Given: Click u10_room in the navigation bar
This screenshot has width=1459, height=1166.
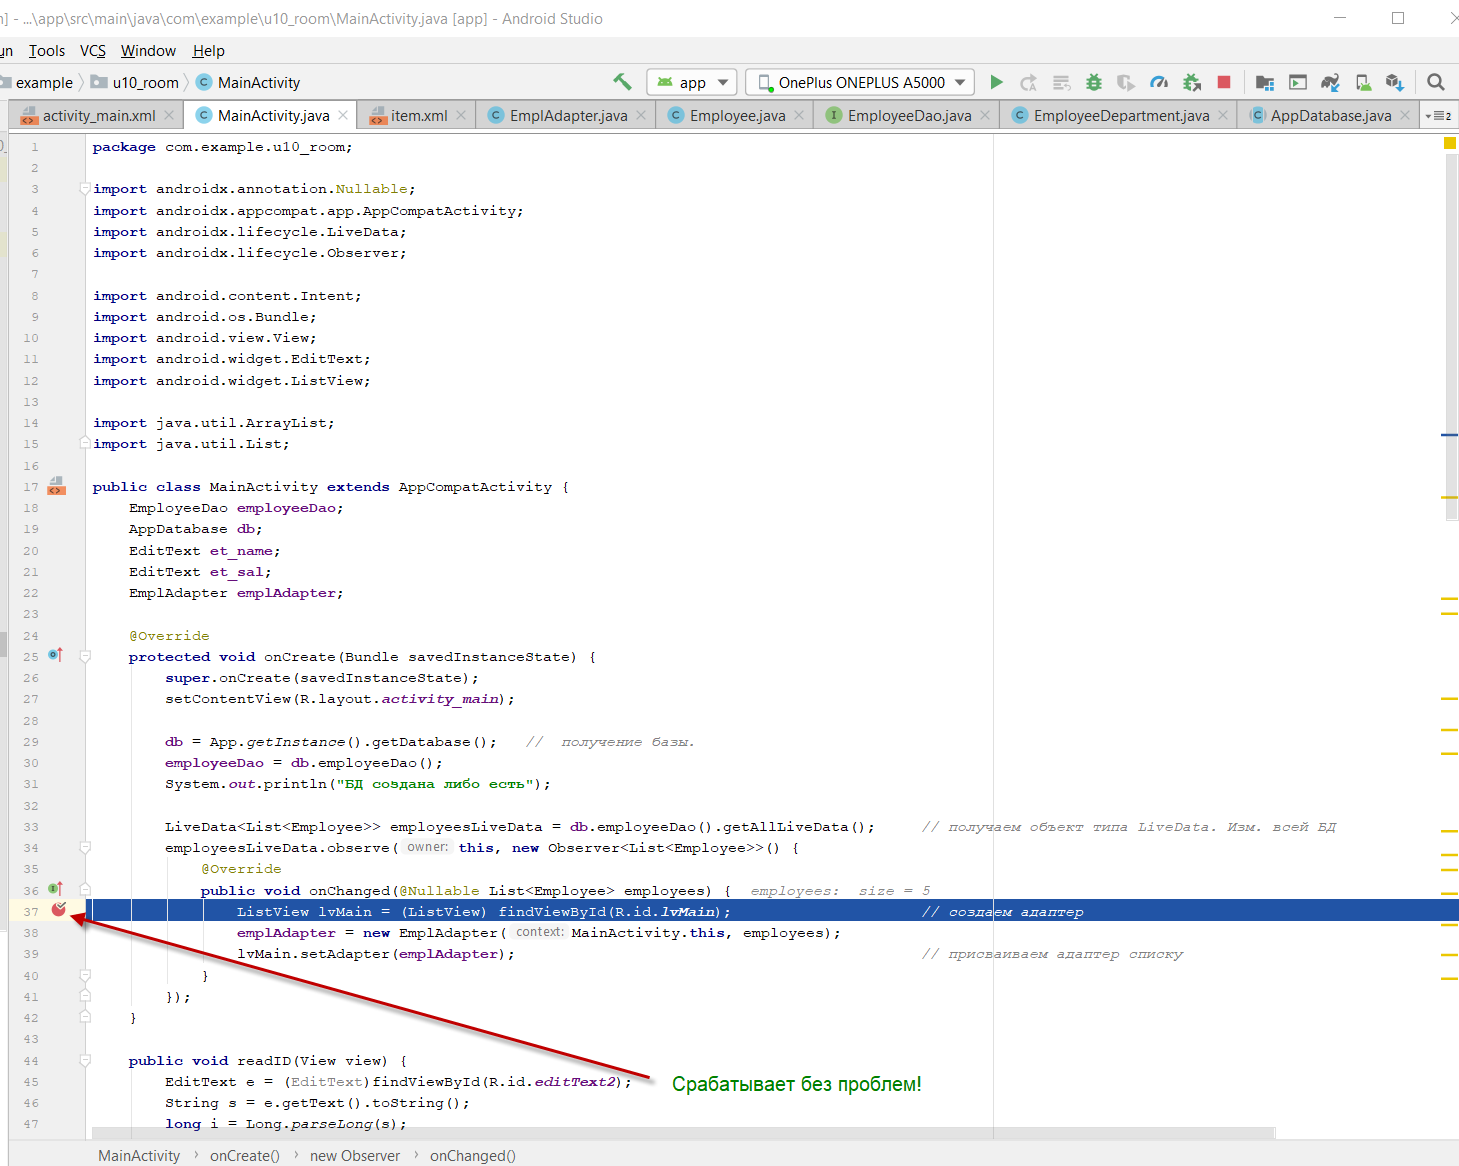Looking at the screenshot, I should (136, 83).
